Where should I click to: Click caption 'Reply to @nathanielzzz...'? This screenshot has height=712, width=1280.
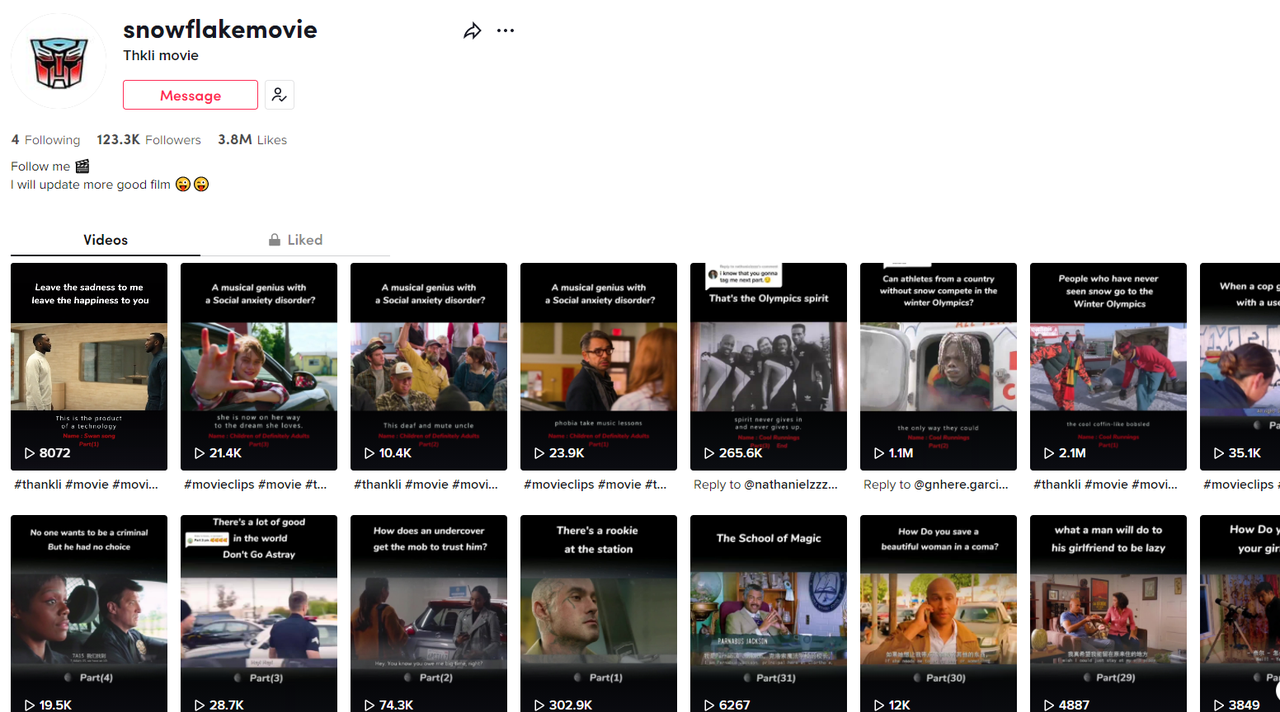pyautogui.click(x=766, y=484)
